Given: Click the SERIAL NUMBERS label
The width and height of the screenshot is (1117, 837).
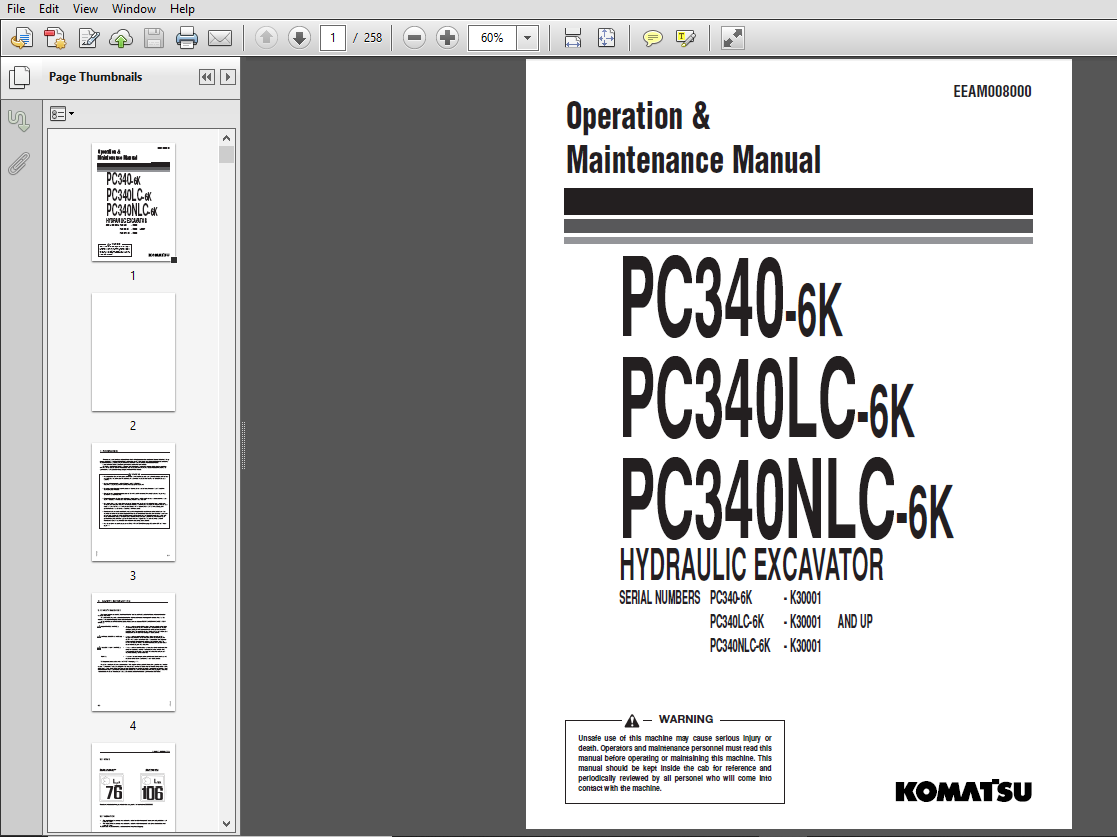Looking at the screenshot, I should [660, 598].
